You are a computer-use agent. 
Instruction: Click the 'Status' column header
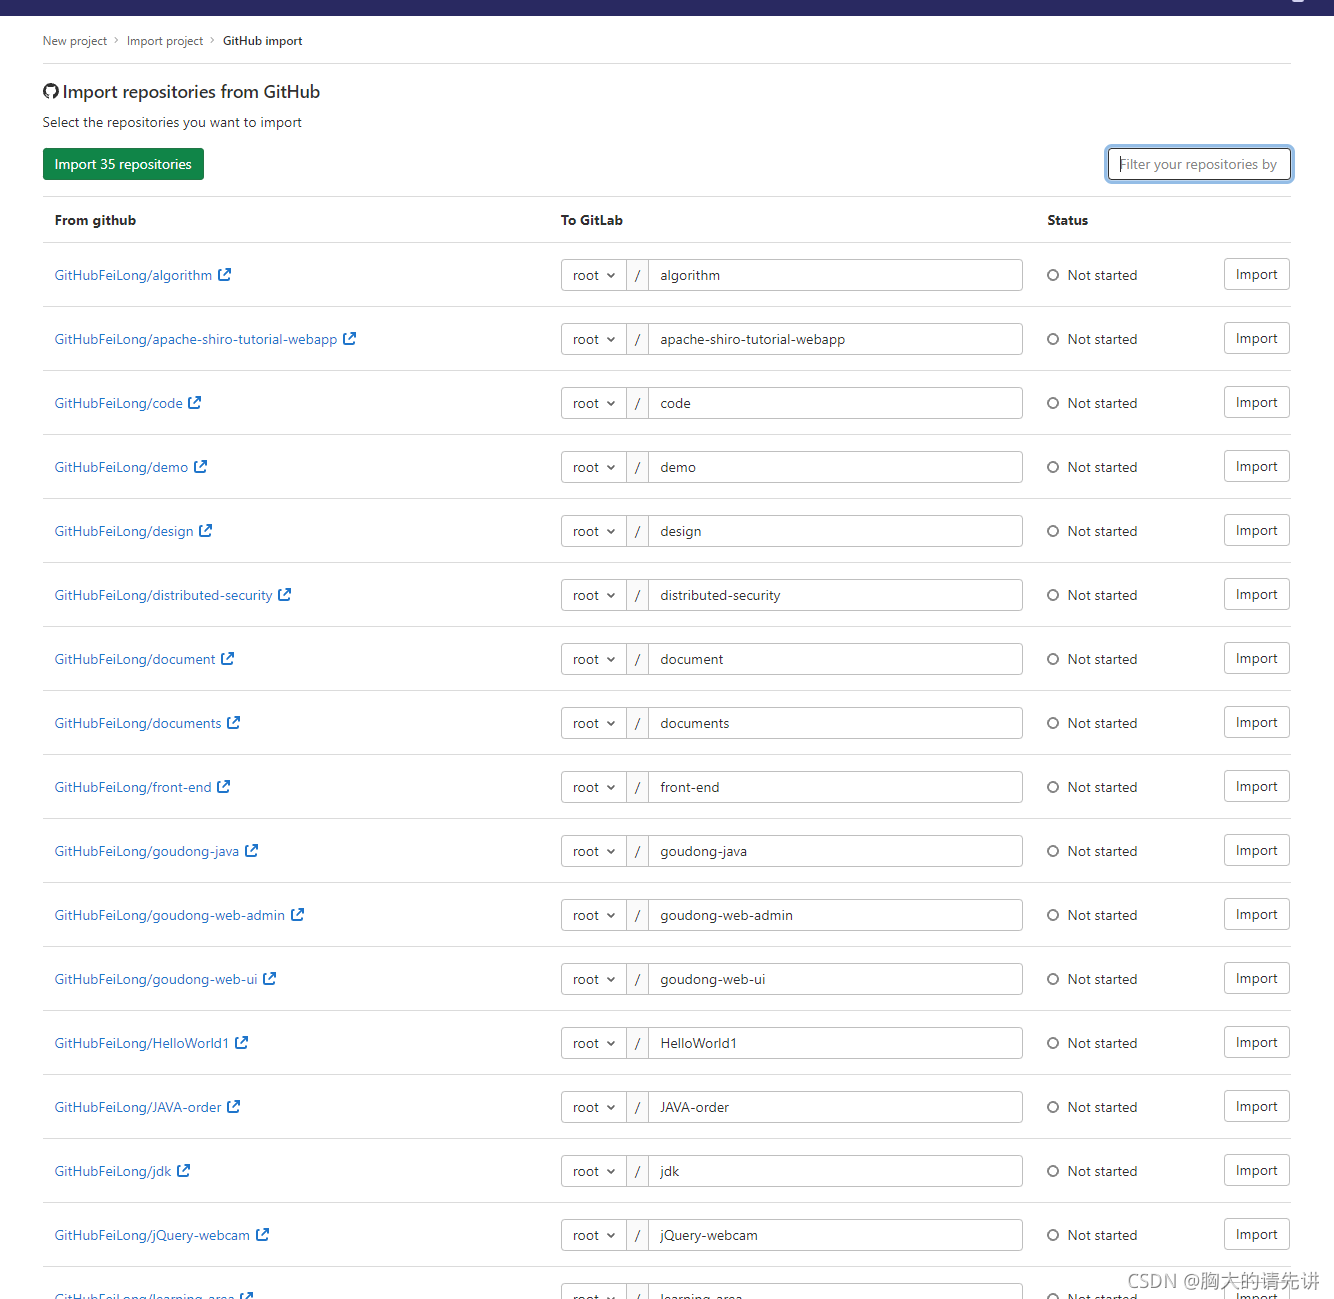(x=1067, y=220)
